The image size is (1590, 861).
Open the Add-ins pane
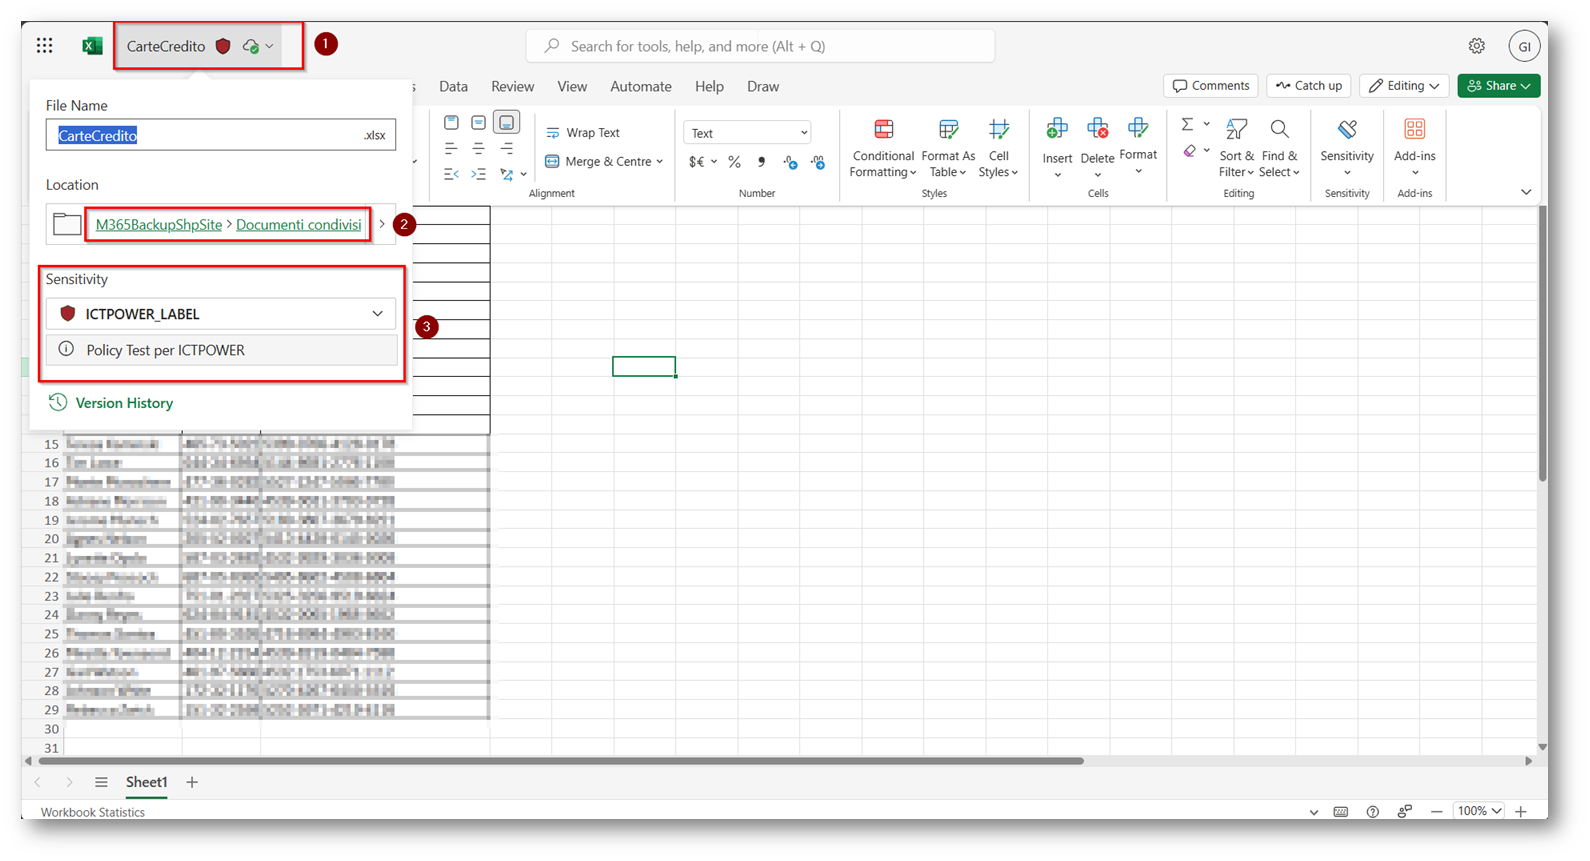tap(1414, 130)
